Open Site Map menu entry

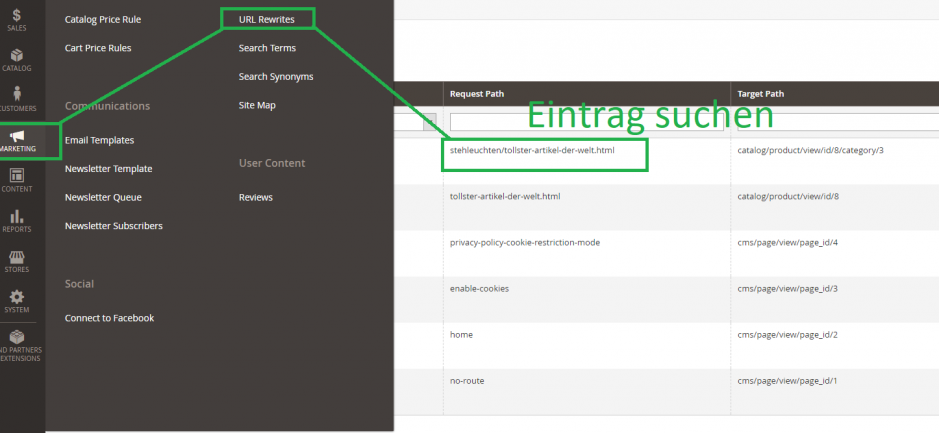coord(257,105)
